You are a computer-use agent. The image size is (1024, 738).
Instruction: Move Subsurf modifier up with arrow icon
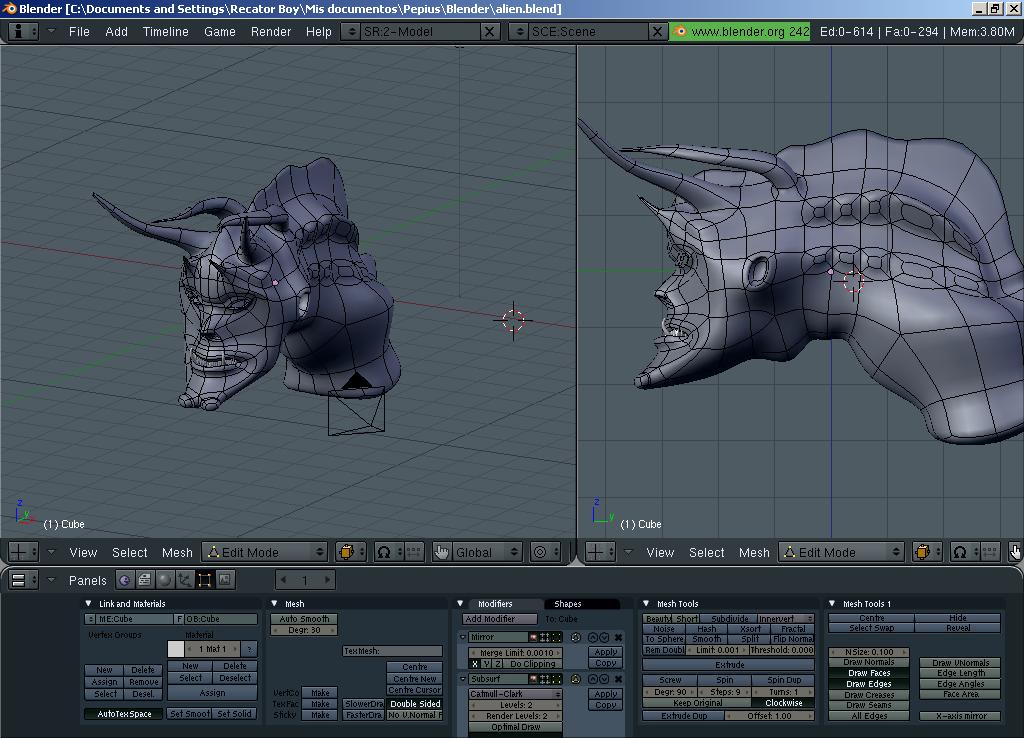click(593, 679)
